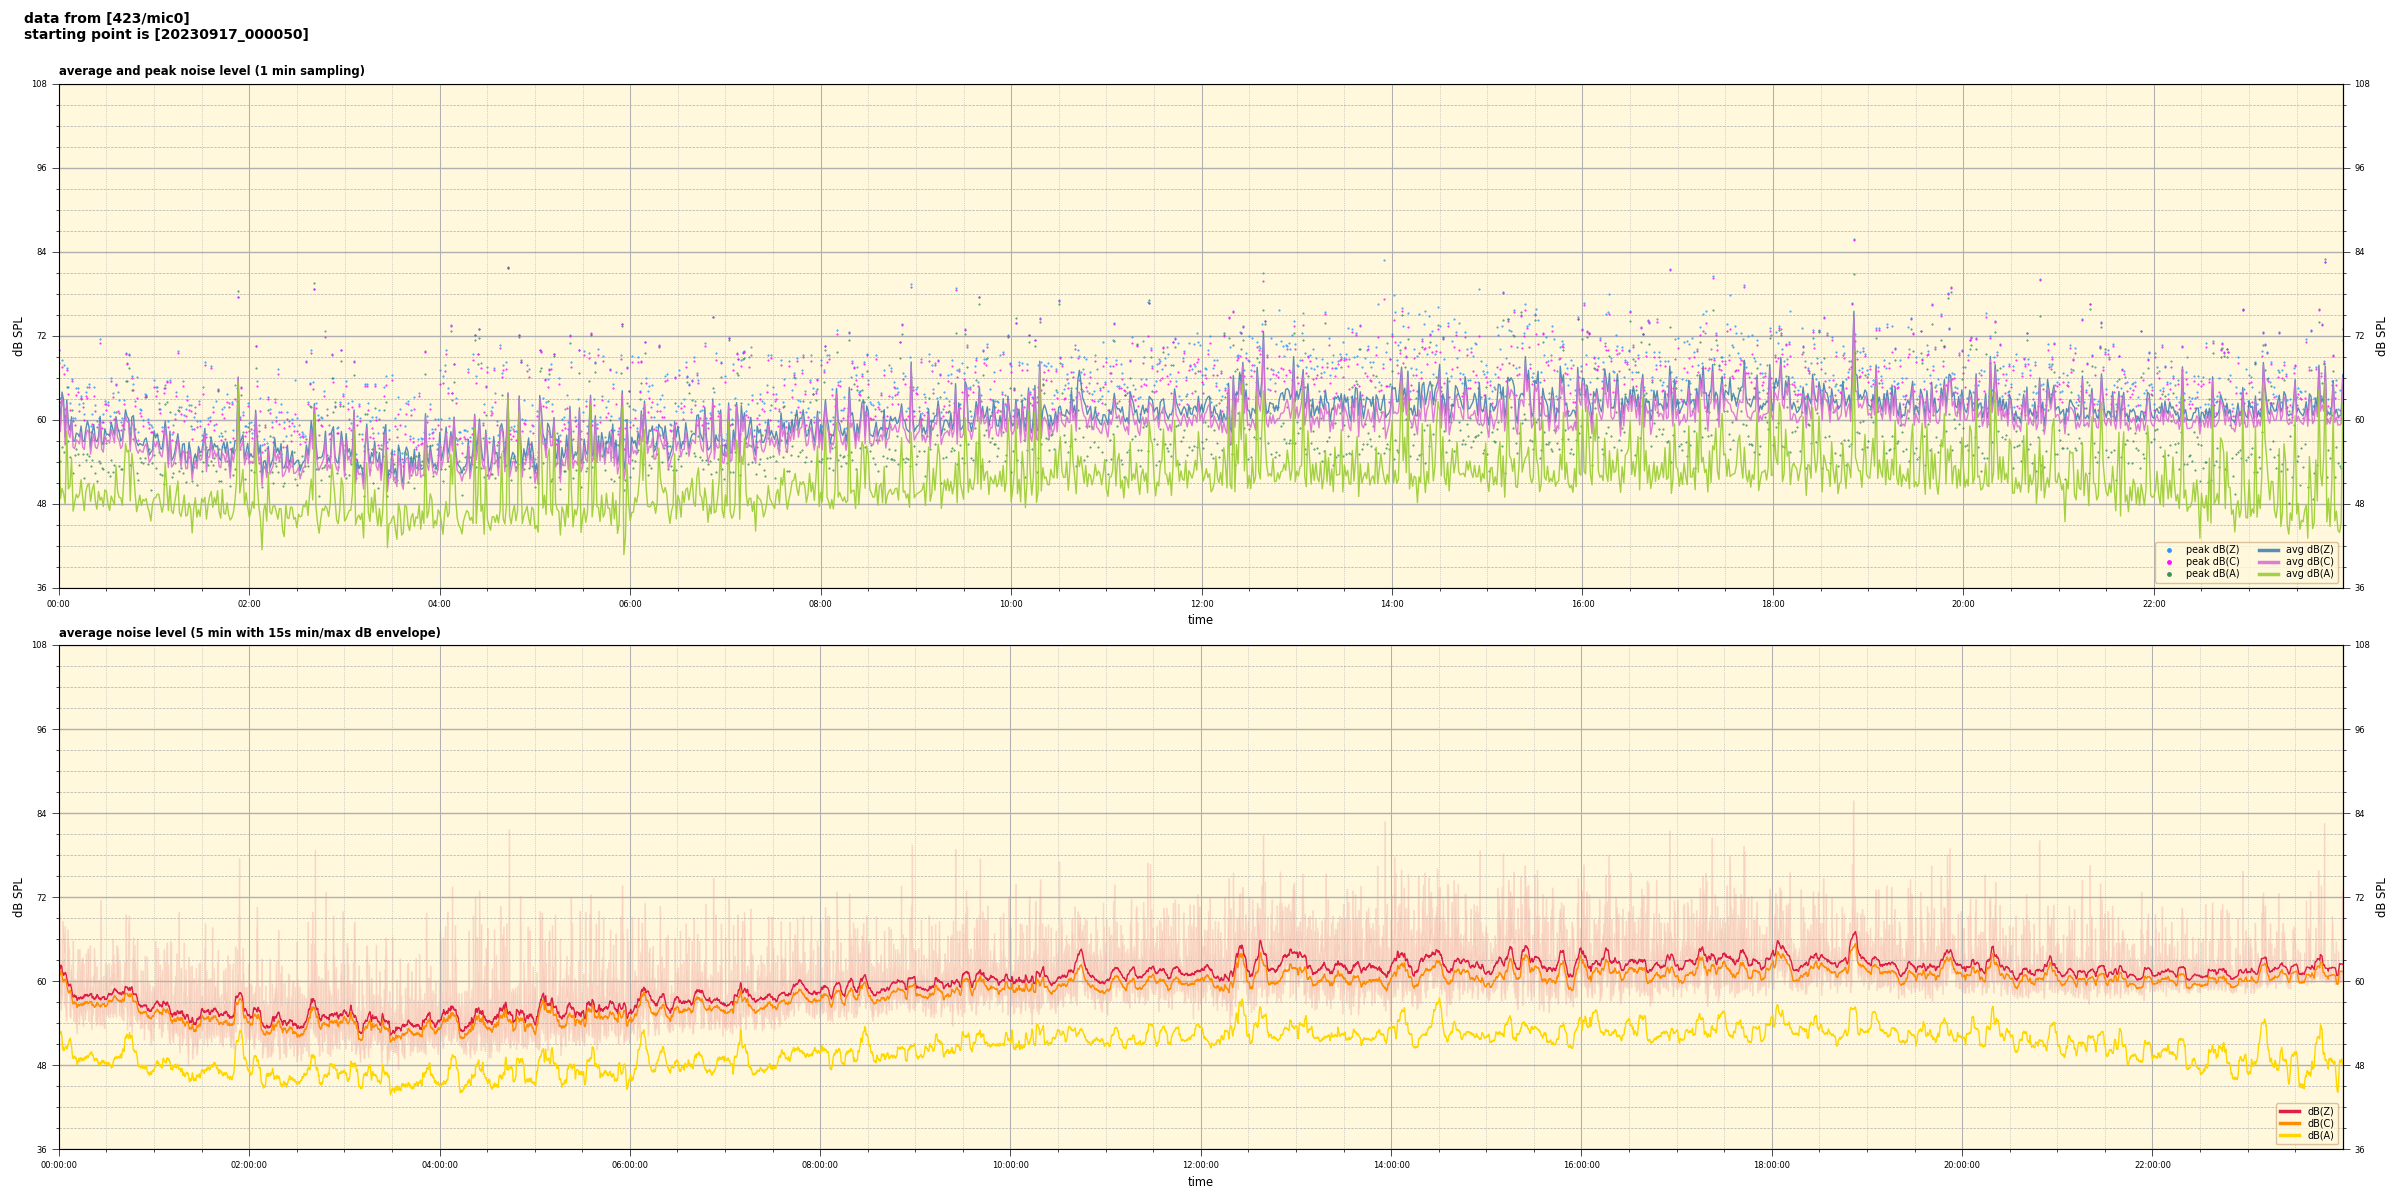2400x1200 pixels.
Task: Click the avg dB(A) legend line swatch
Action: (2269, 574)
